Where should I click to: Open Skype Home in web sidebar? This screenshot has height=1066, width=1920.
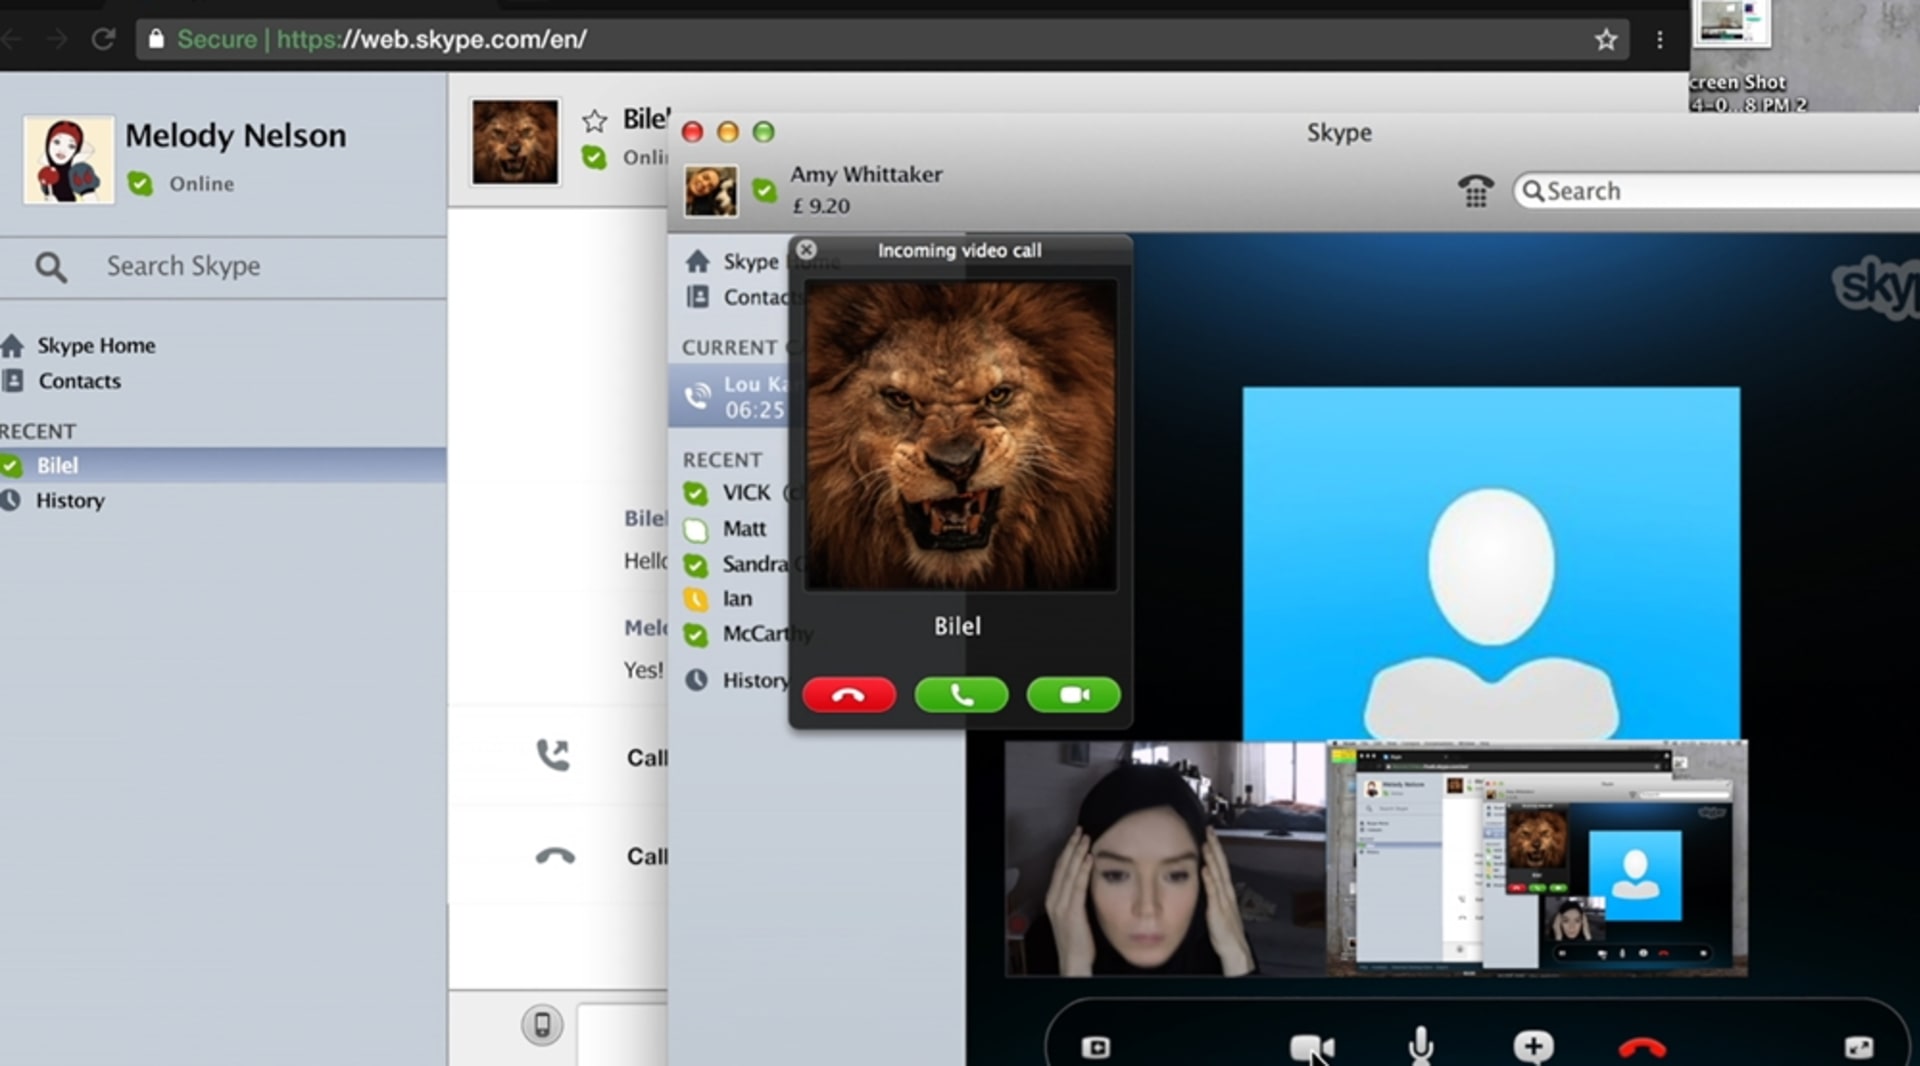[x=96, y=345]
